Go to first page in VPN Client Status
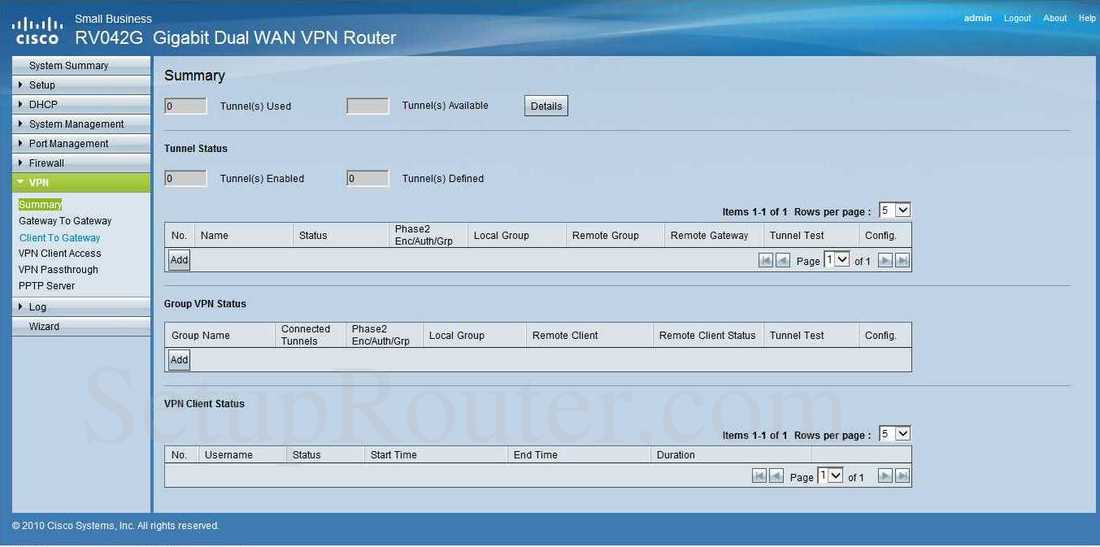Screen dimensions: 1100x547 759,476
